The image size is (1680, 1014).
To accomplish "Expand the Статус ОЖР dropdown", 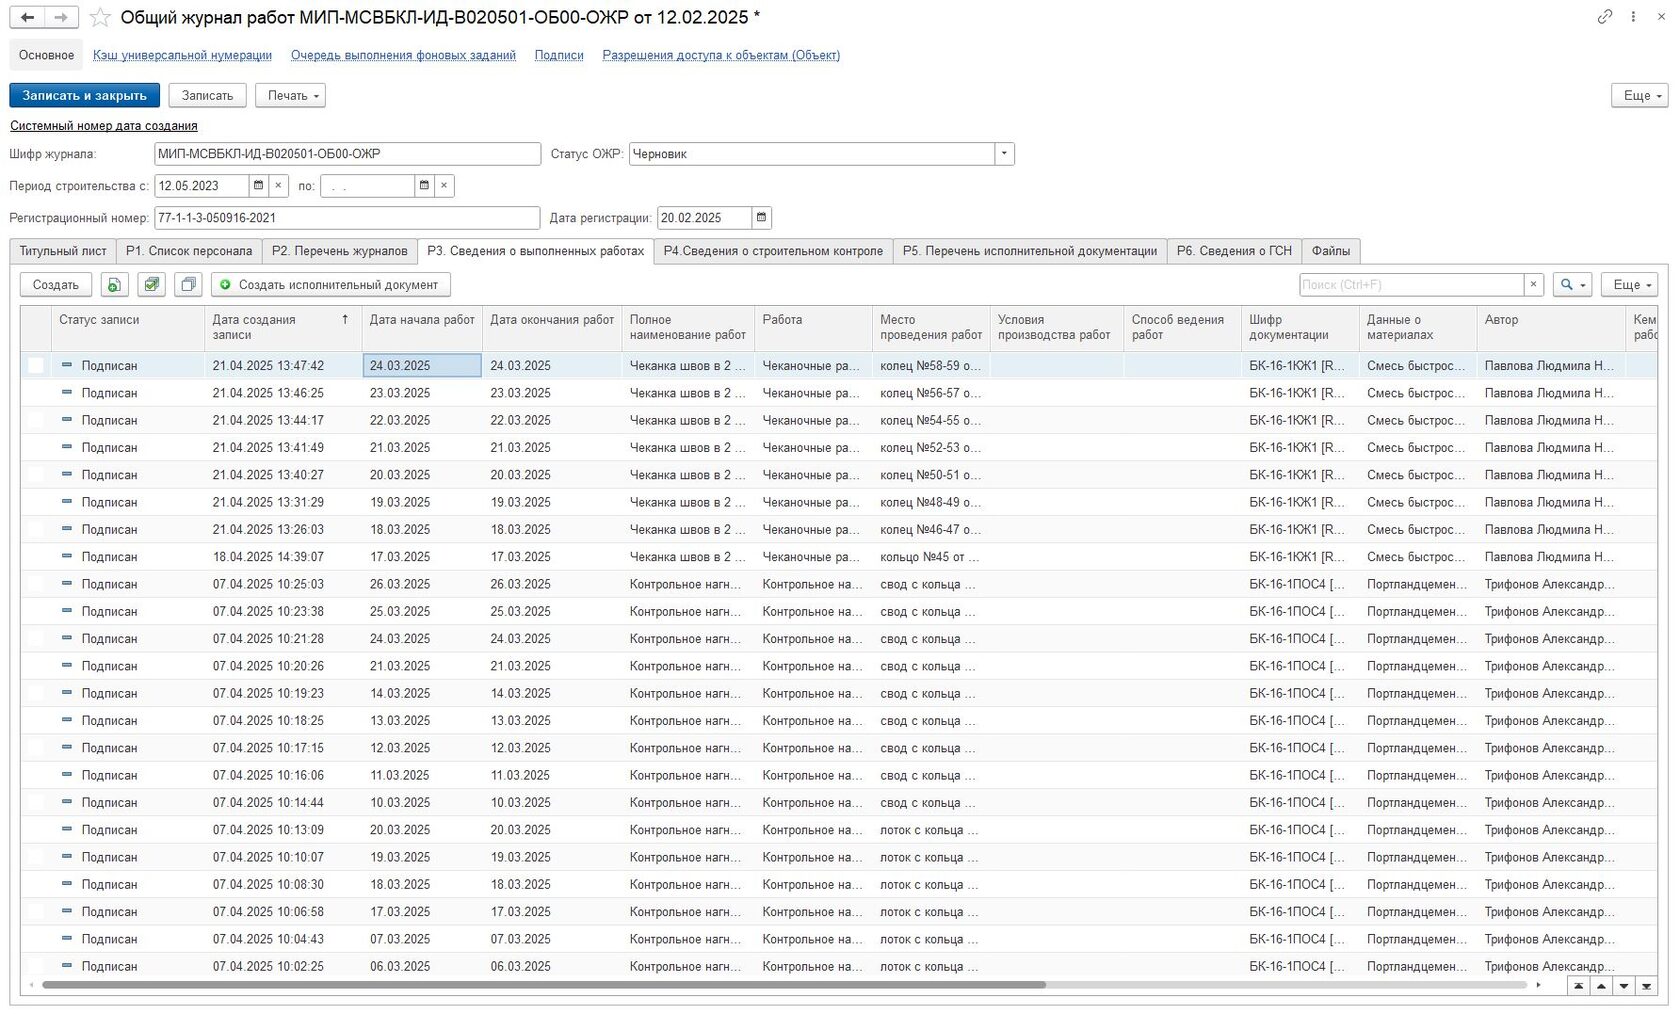I will pos(1004,154).
